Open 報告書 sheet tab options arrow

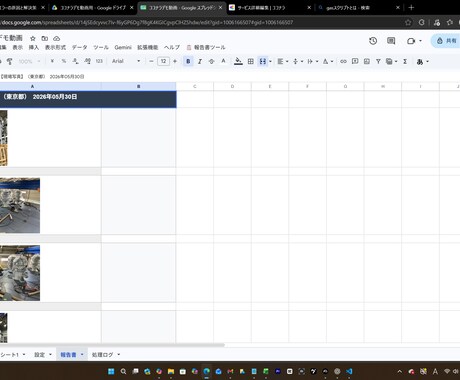(82, 355)
